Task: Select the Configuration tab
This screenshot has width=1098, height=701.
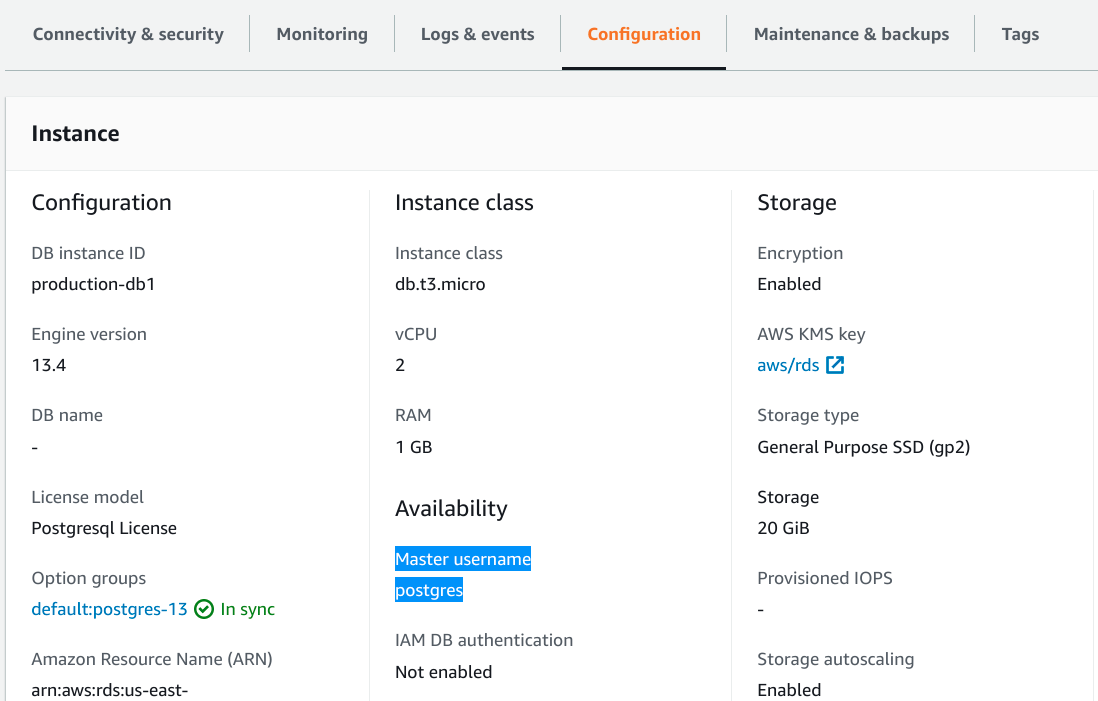Action: click(644, 34)
